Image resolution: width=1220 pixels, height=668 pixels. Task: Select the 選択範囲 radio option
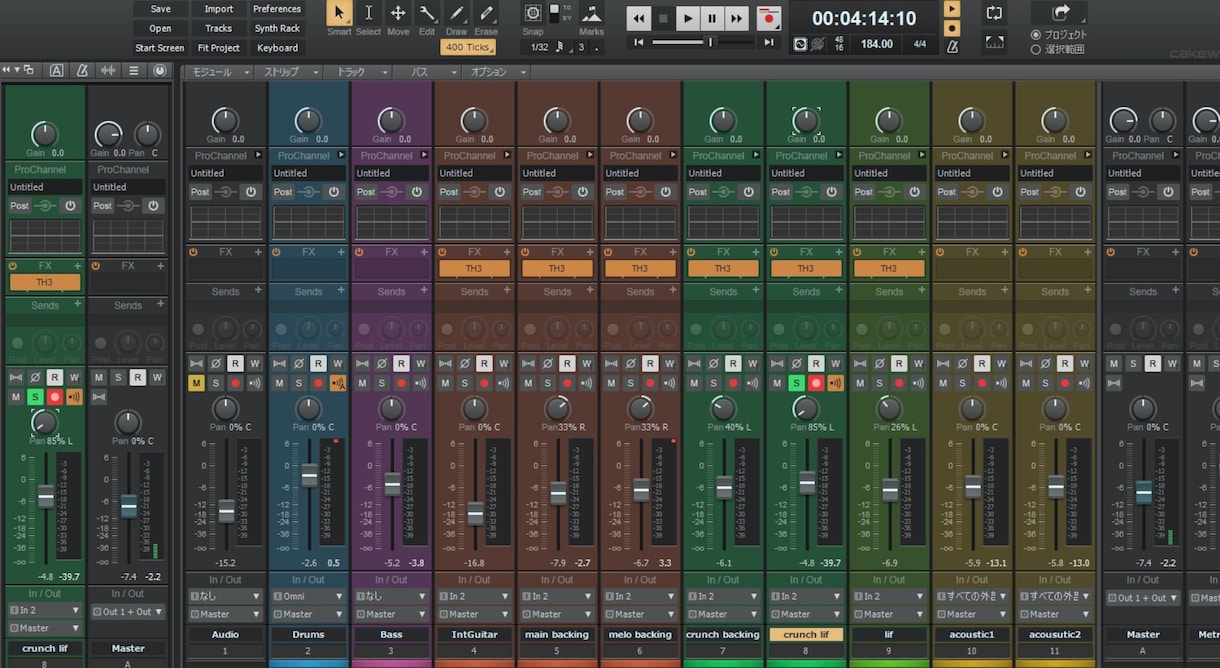point(1035,49)
